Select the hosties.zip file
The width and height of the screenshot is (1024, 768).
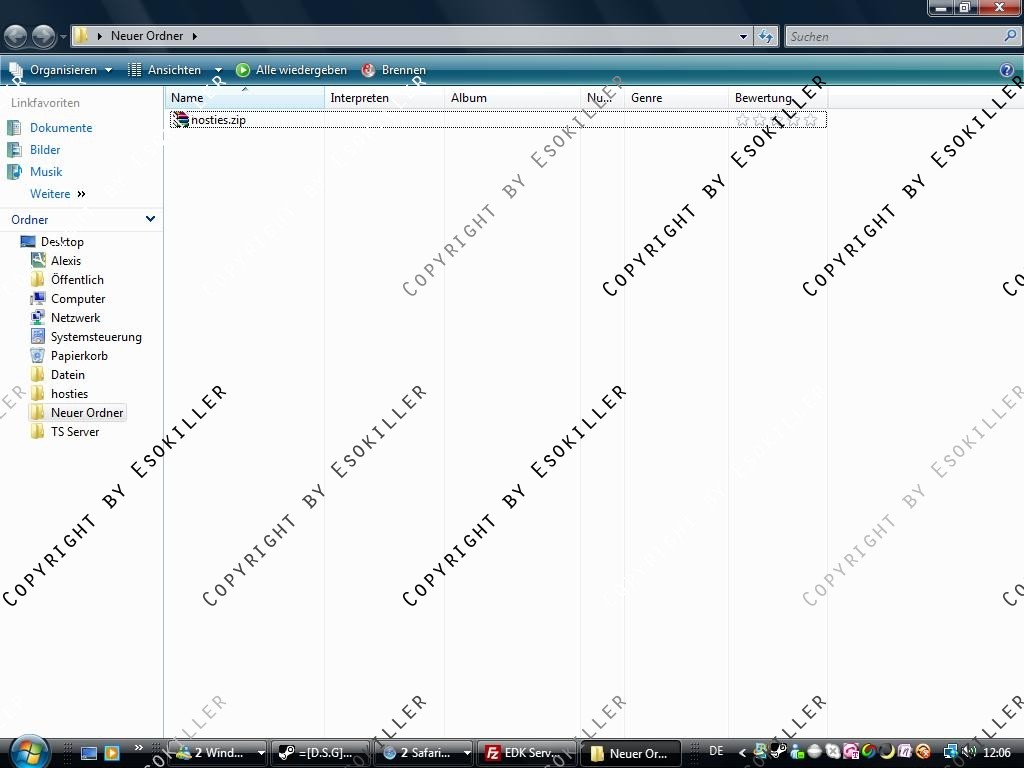[498, 120]
